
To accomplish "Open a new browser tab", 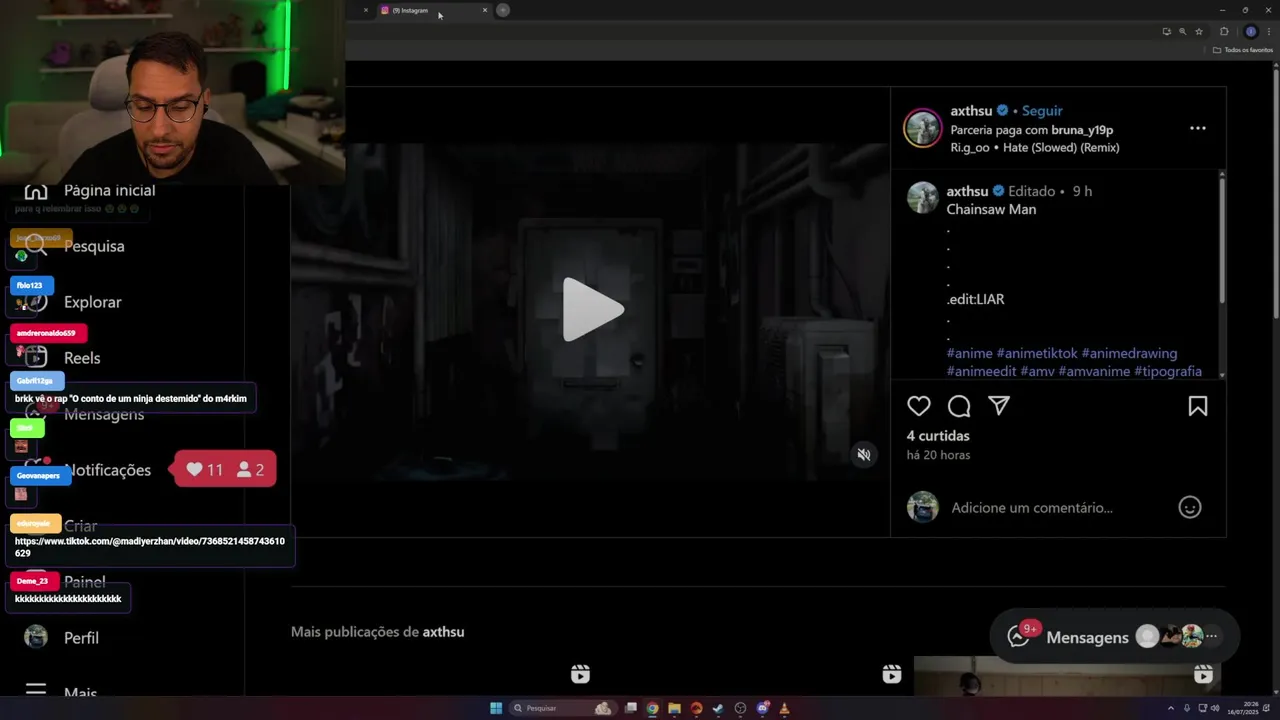I will pyautogui.click(x=503, y=10).
